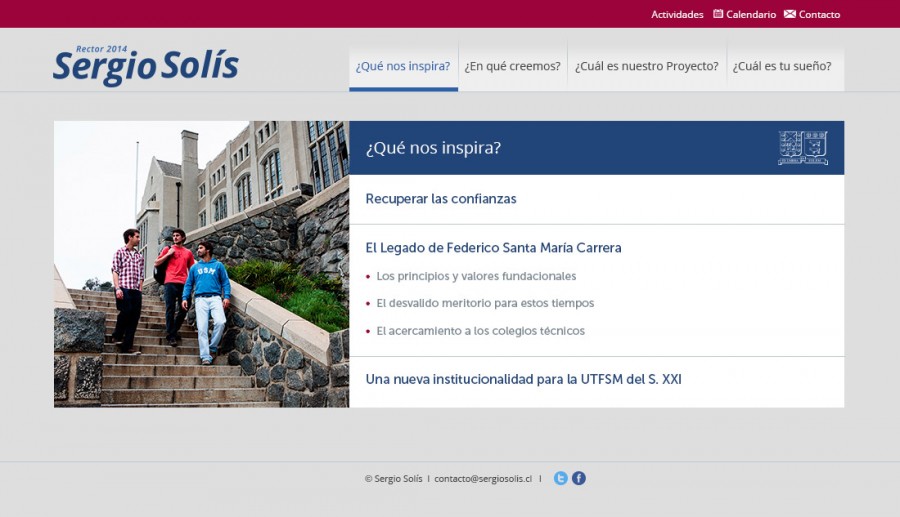Click the contacto@sergiosolis.cl email link
The height and width of the screenshot is (517, 900).
[x=483, y=479]
